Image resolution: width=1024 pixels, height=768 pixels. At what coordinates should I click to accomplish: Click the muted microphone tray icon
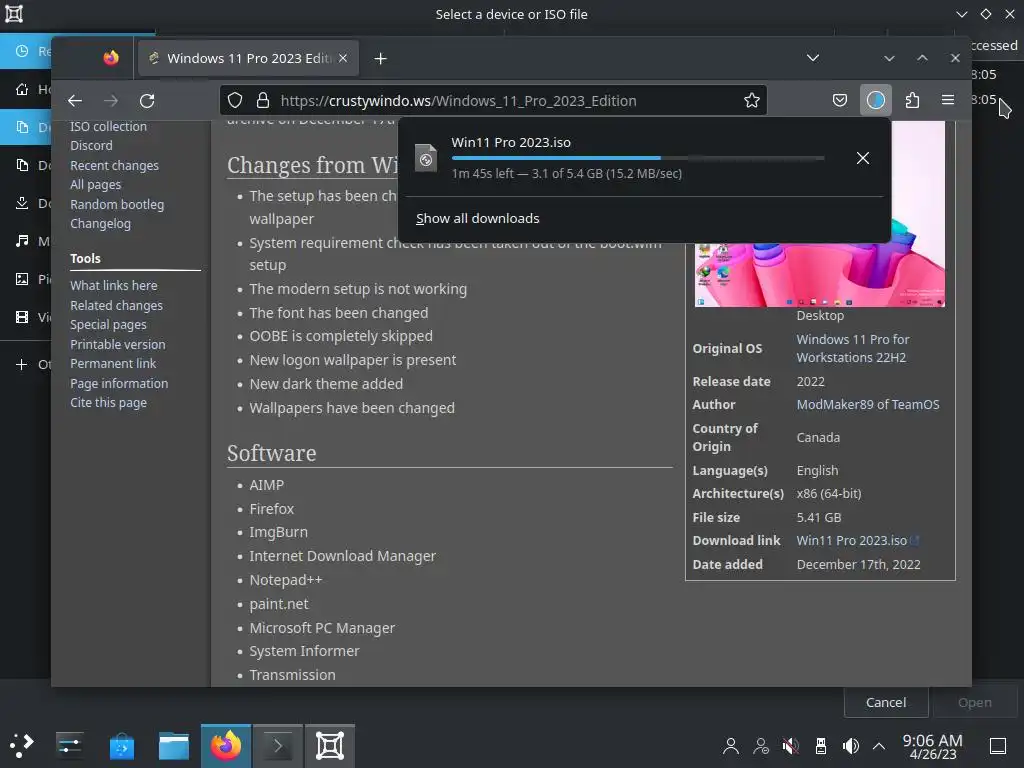point(791,745)
